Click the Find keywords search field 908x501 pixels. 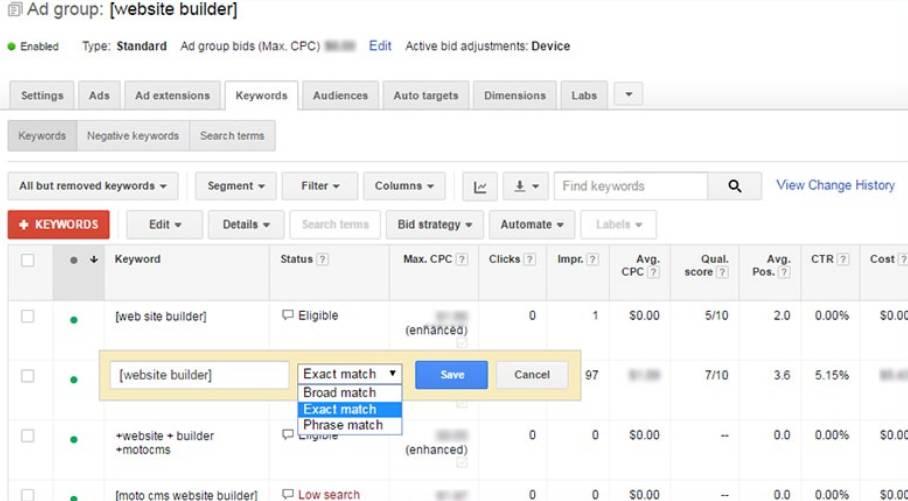630,186
